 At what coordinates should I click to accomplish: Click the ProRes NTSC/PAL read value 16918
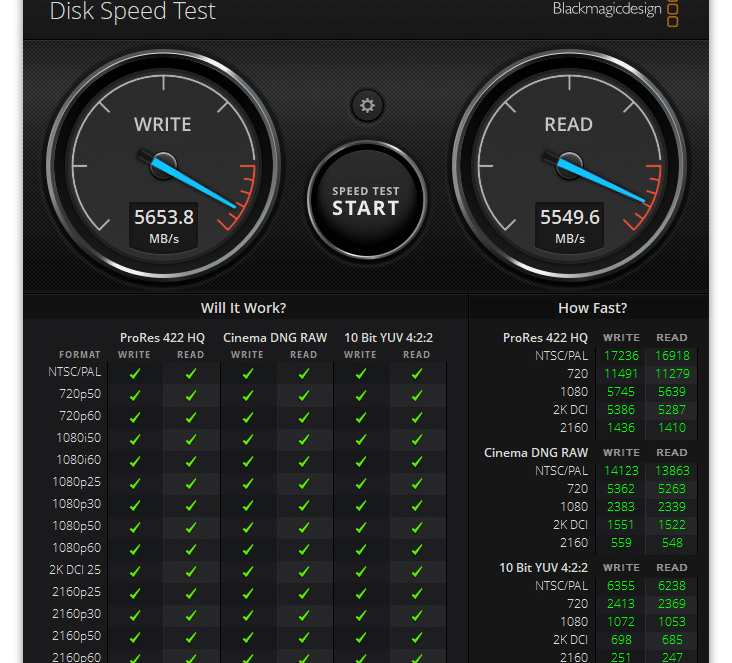tap(672, 356)
